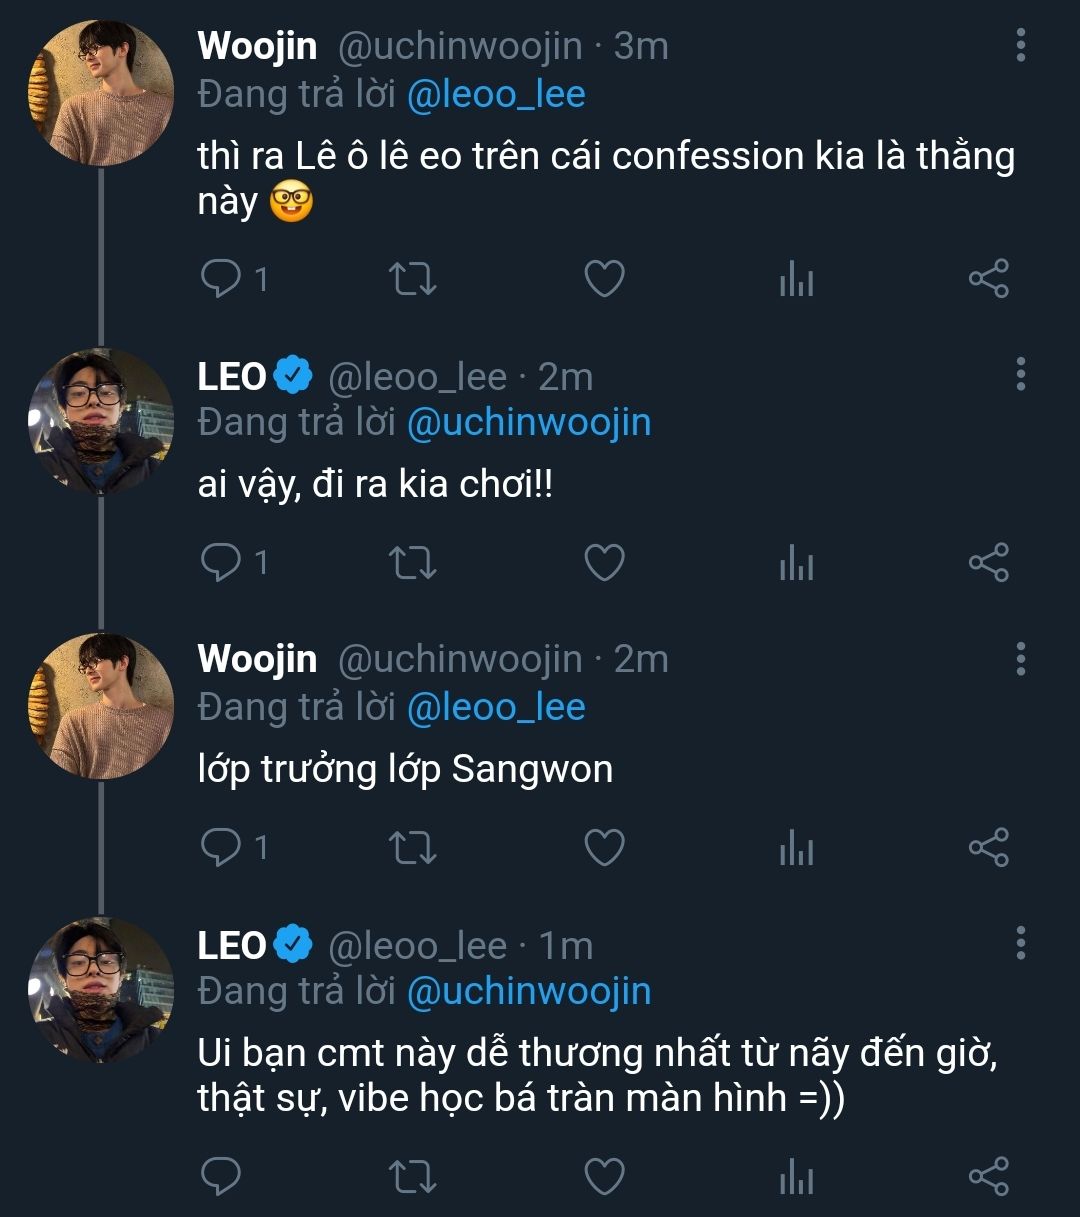The image size is (1080, 1217).
Task: Like the "lớp trưởng lớp Sangwon" tweet
Action: (x=604, y=847)
